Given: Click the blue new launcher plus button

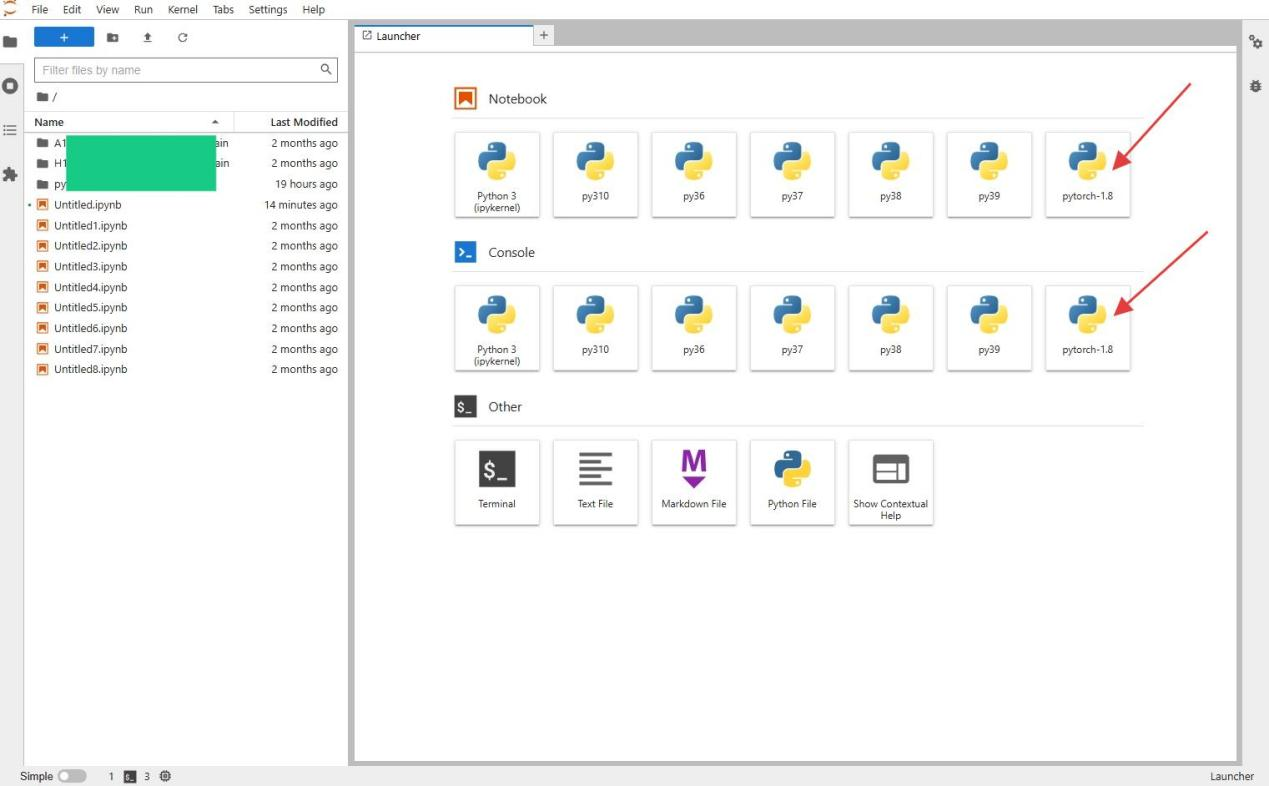Looking at the screenshot, I should [64, 37].
